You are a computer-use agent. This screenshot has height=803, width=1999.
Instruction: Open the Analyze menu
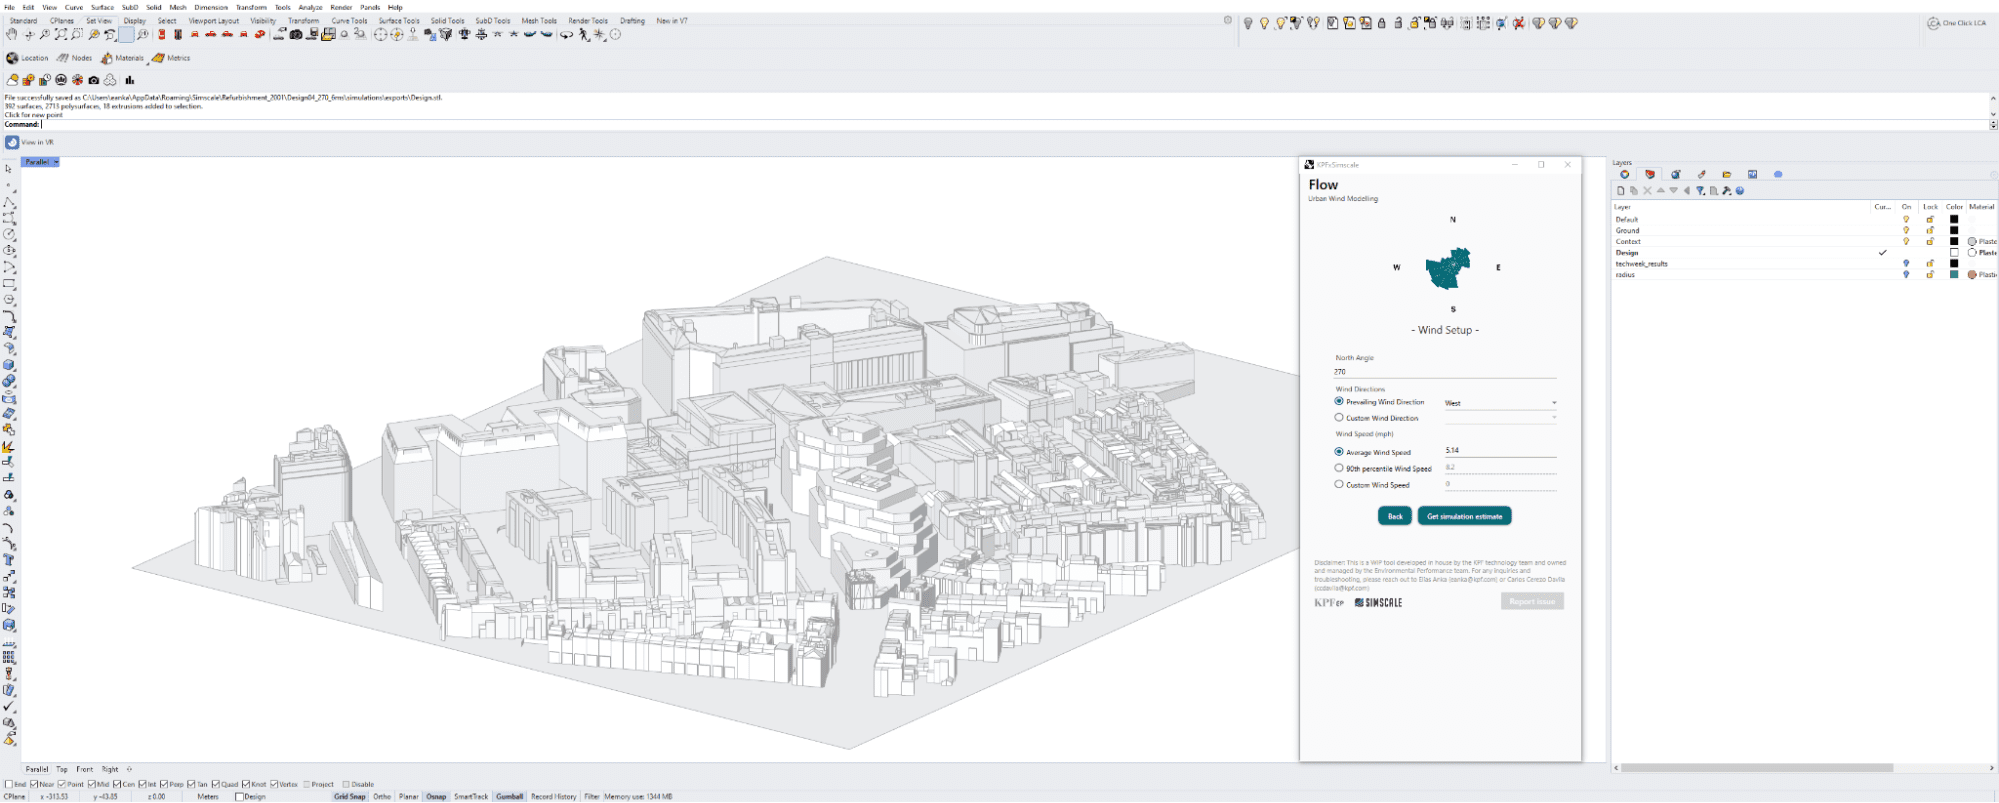pyautogui.click(x=310, y=7)
